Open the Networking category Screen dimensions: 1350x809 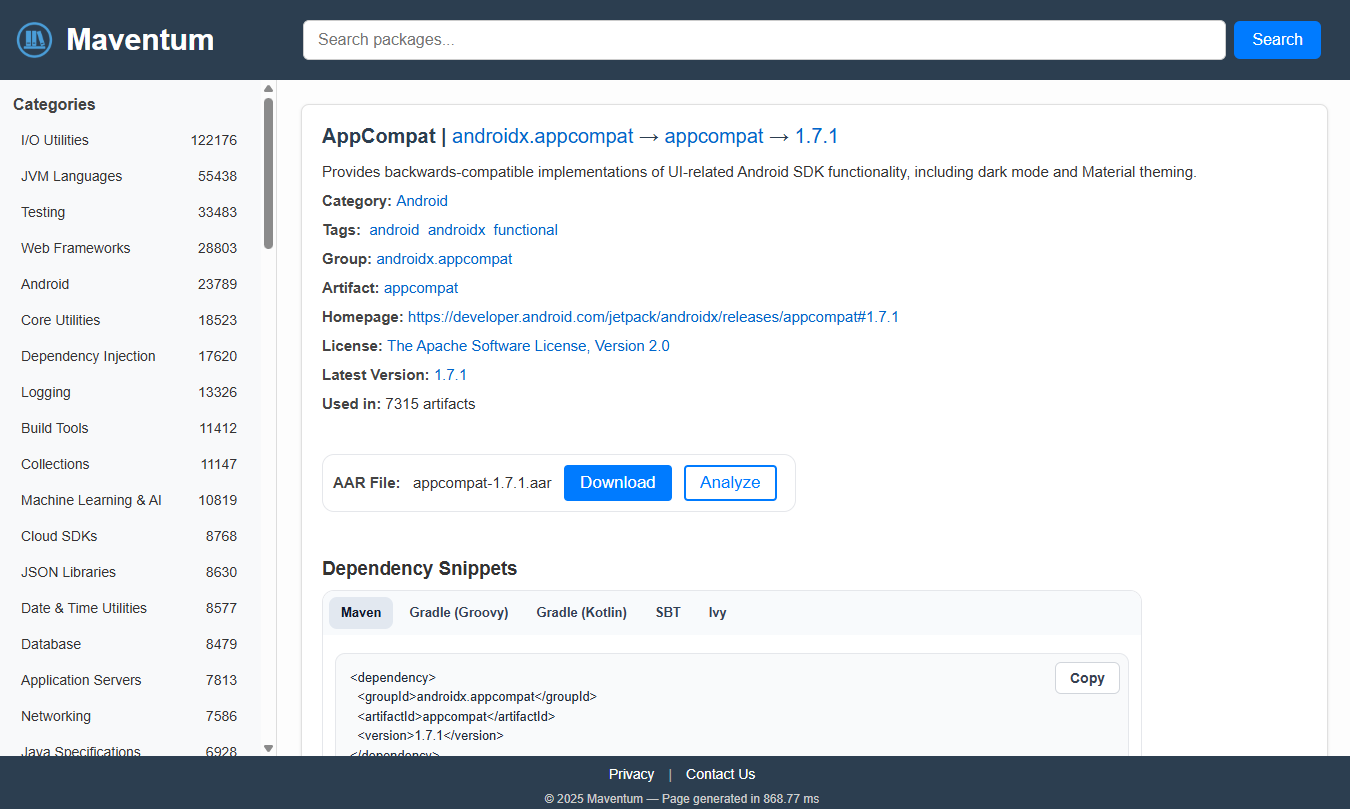(x=129, y=716)
